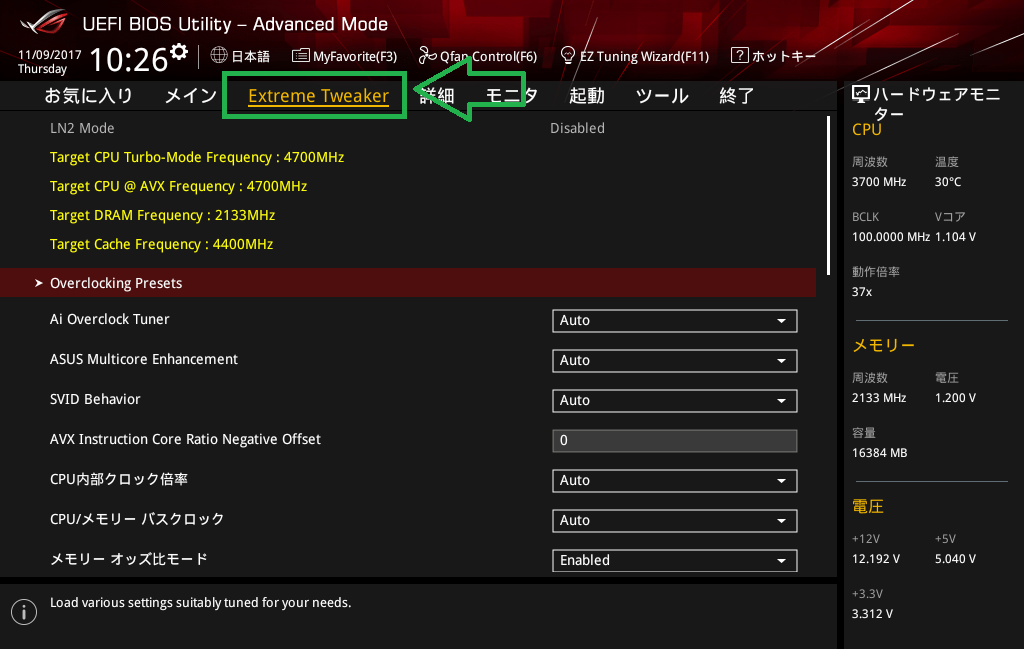
Task: Click the ROG logo icon
Action: coord(43,22)
